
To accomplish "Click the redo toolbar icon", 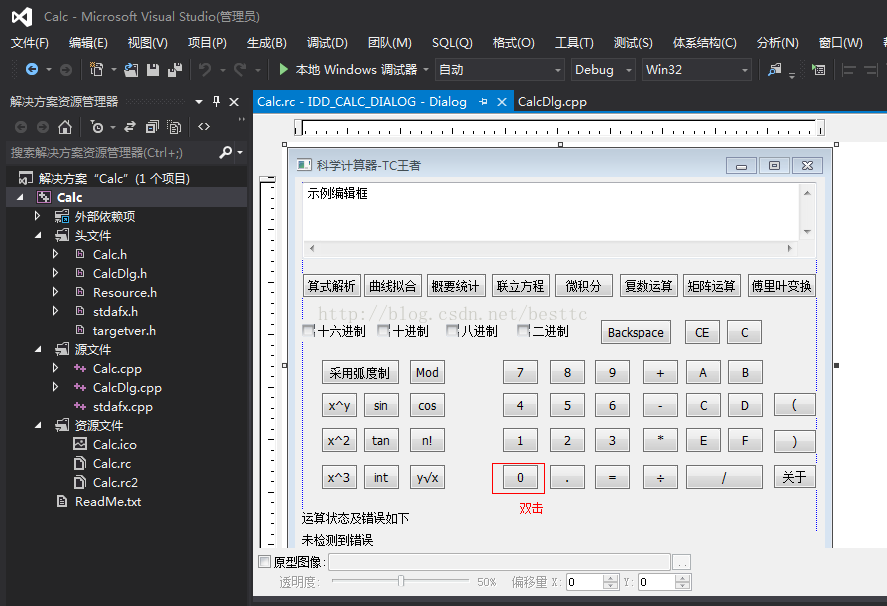I will (240, 70).
